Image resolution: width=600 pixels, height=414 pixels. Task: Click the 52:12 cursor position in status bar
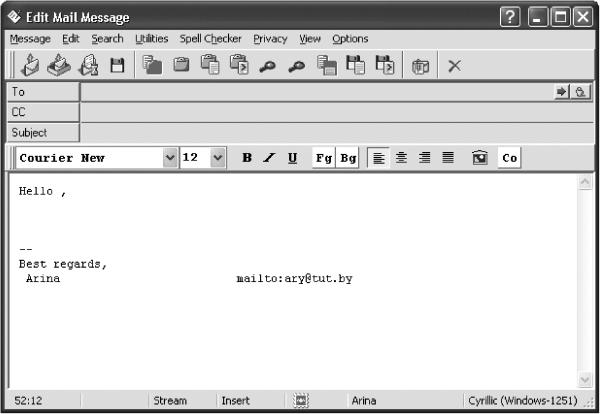click(28, 401)
